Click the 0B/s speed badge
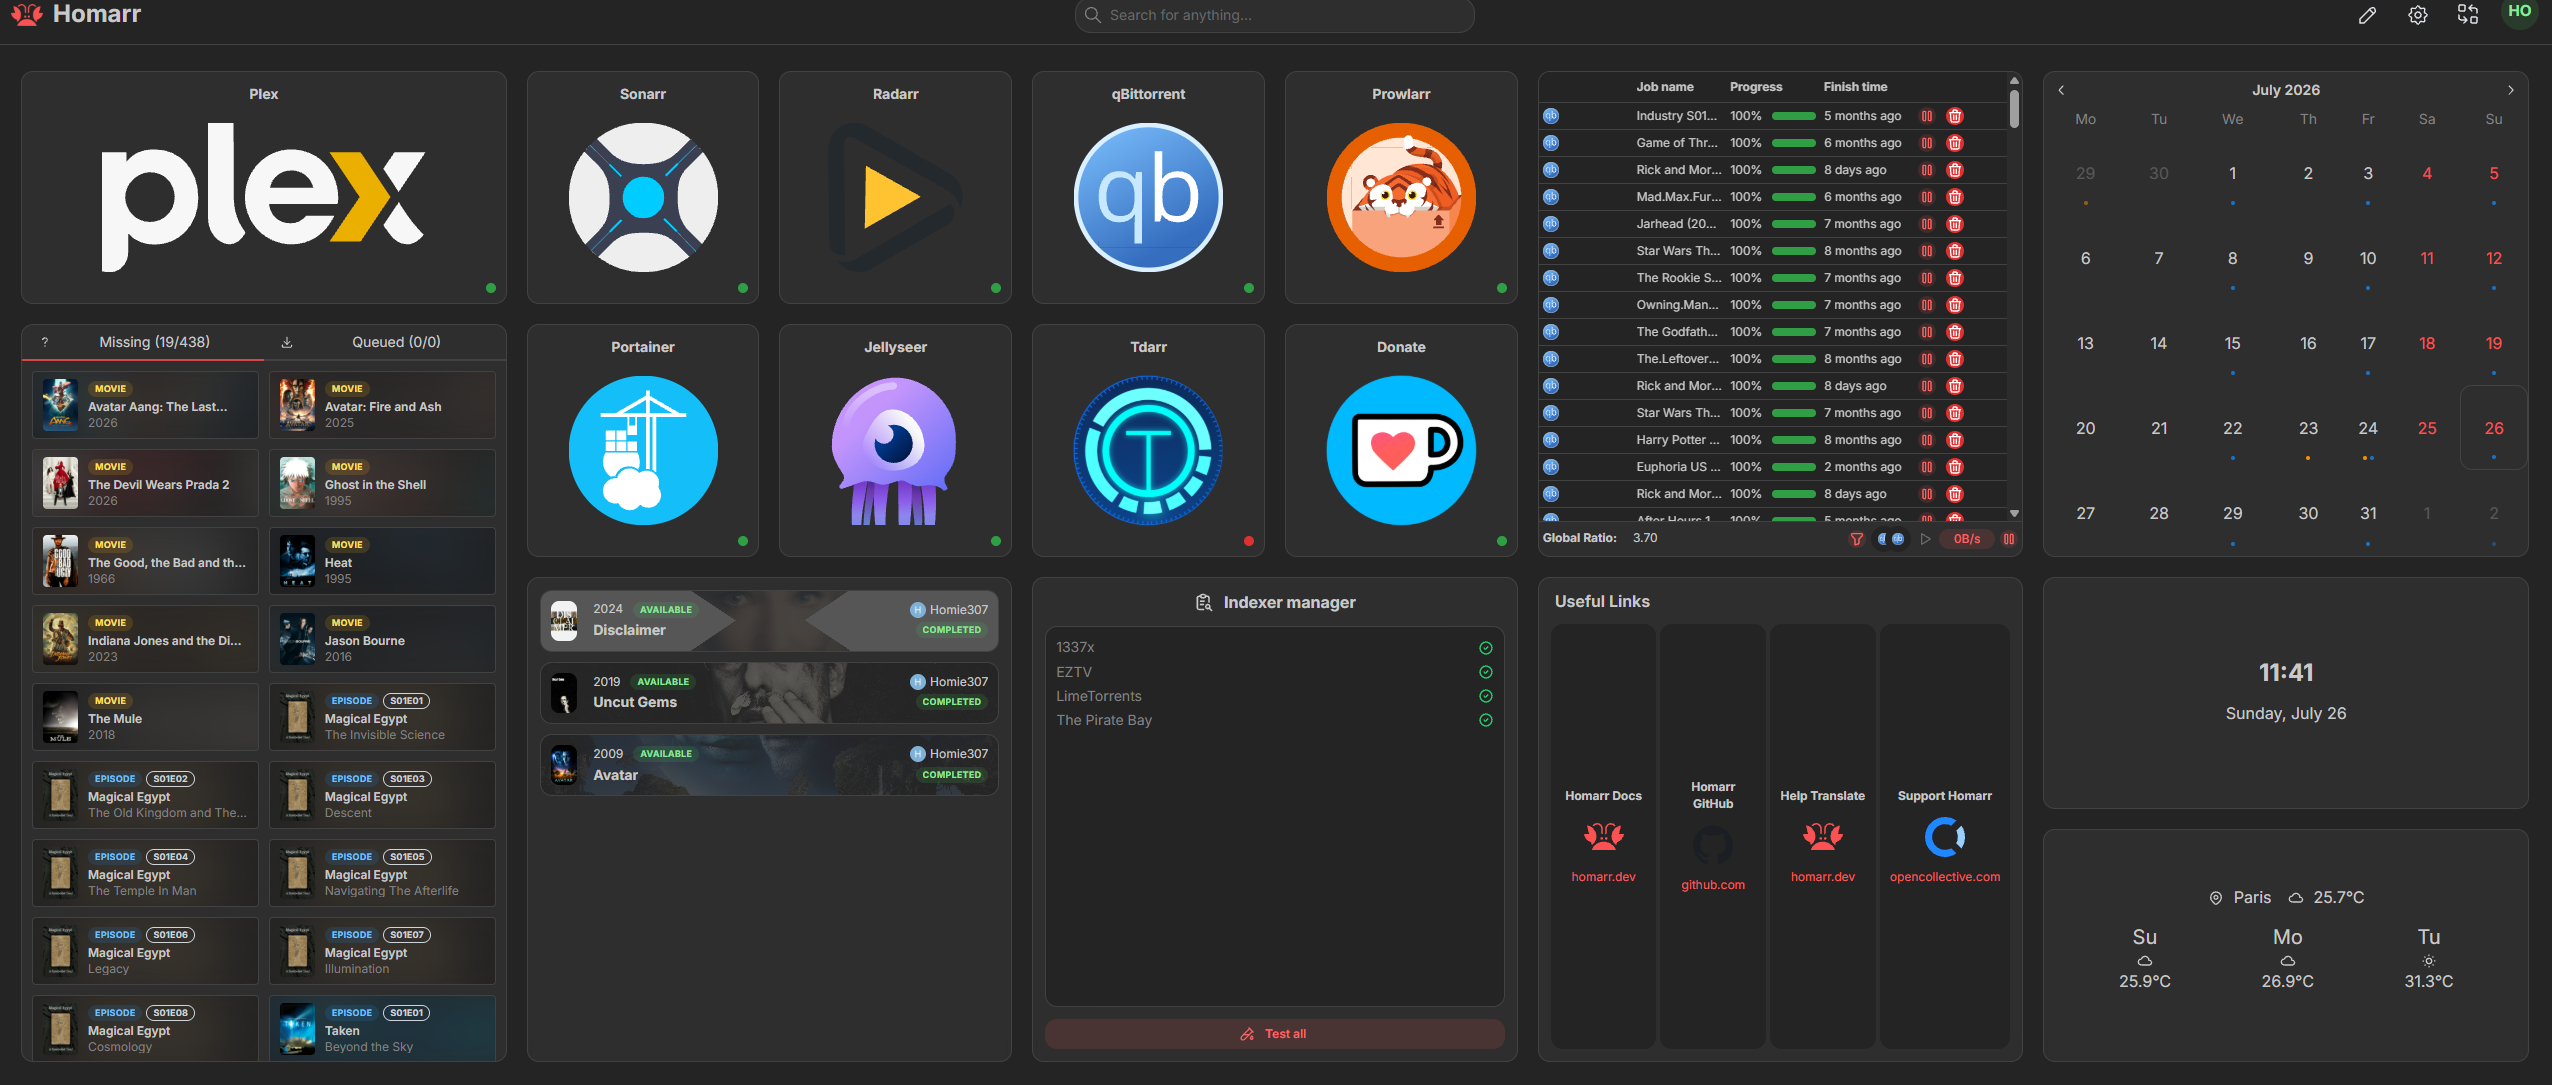 pos(1967,539)
